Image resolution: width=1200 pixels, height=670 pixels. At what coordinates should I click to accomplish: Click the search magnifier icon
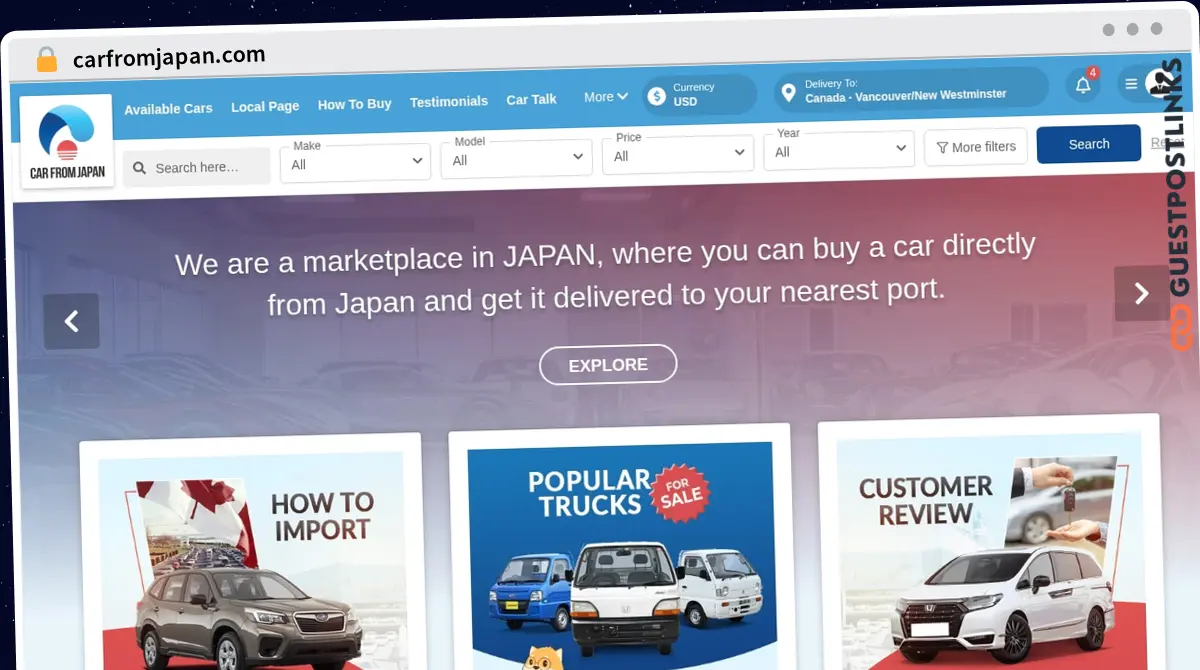(140, 168)
